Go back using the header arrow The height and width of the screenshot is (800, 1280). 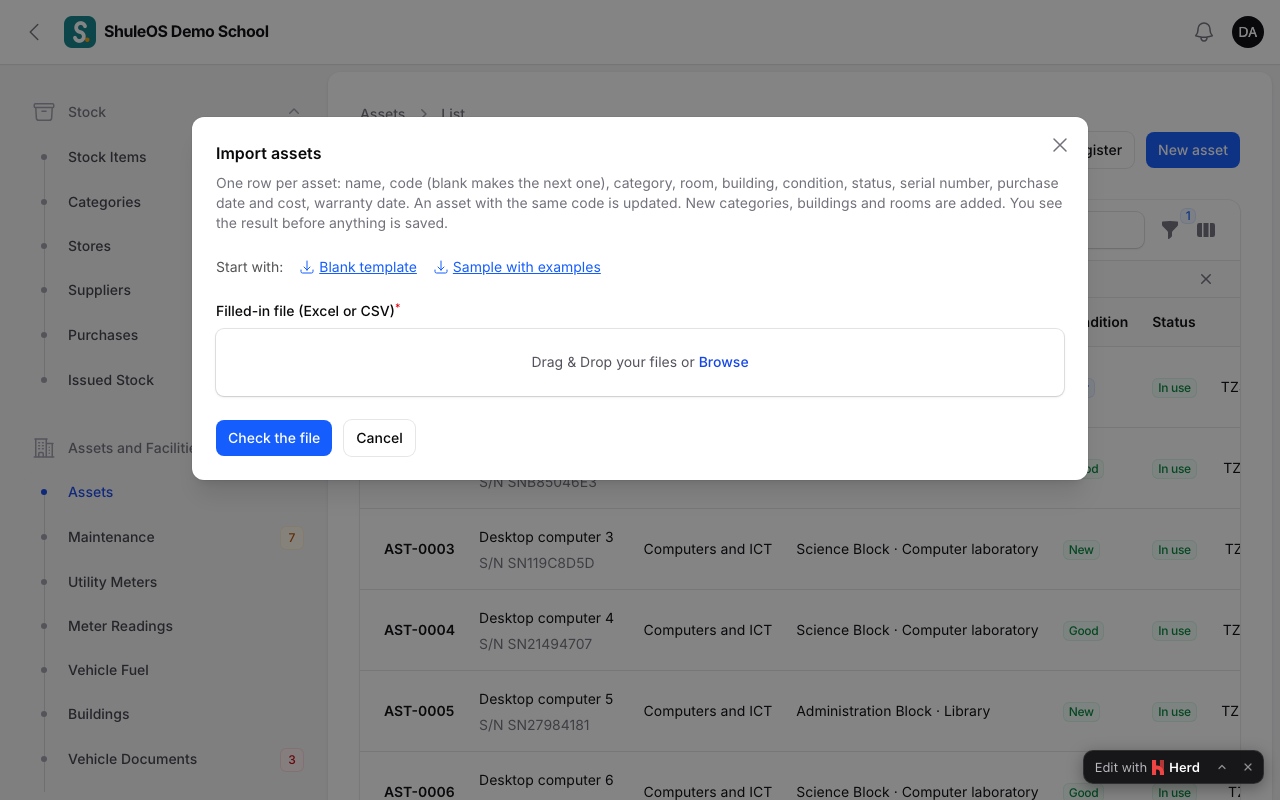pos(34,32)
